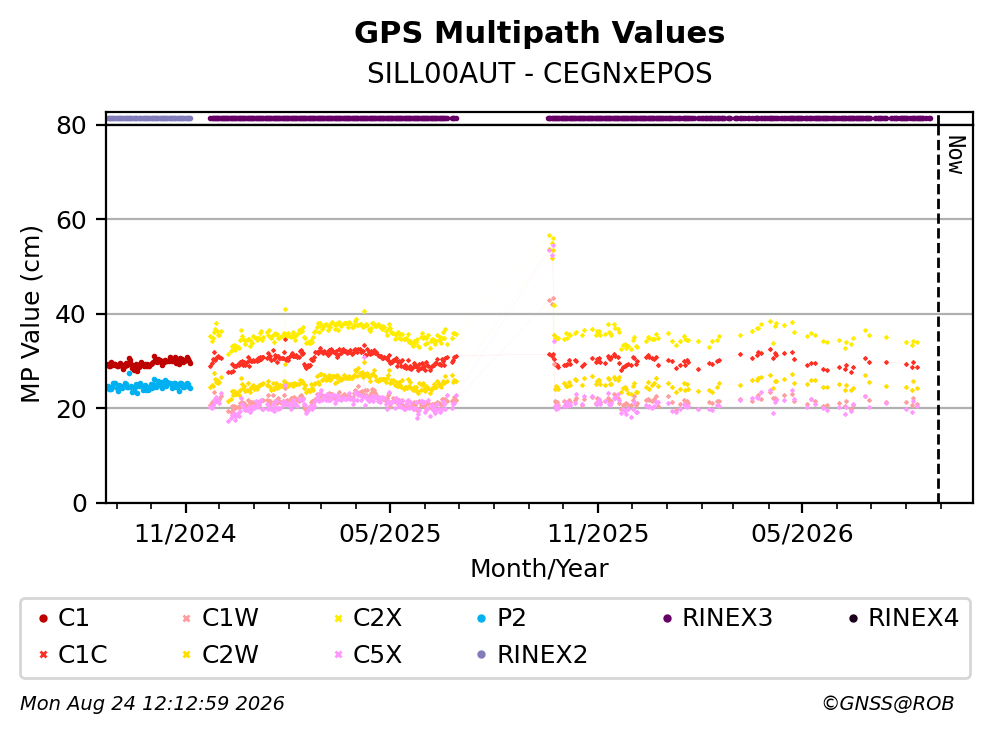993x734 pixels.
Task: Click the C2W yellow legend marker
Action: pos(186,655)
